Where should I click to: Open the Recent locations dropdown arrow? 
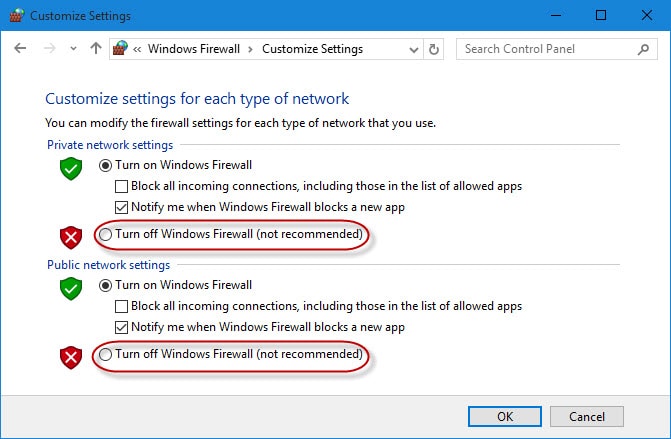click(72, 48)
